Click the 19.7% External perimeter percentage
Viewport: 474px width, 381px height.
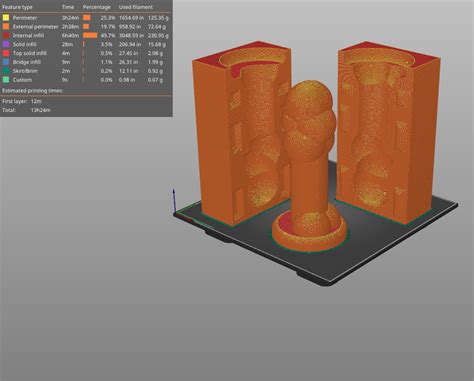coord(108,27)
